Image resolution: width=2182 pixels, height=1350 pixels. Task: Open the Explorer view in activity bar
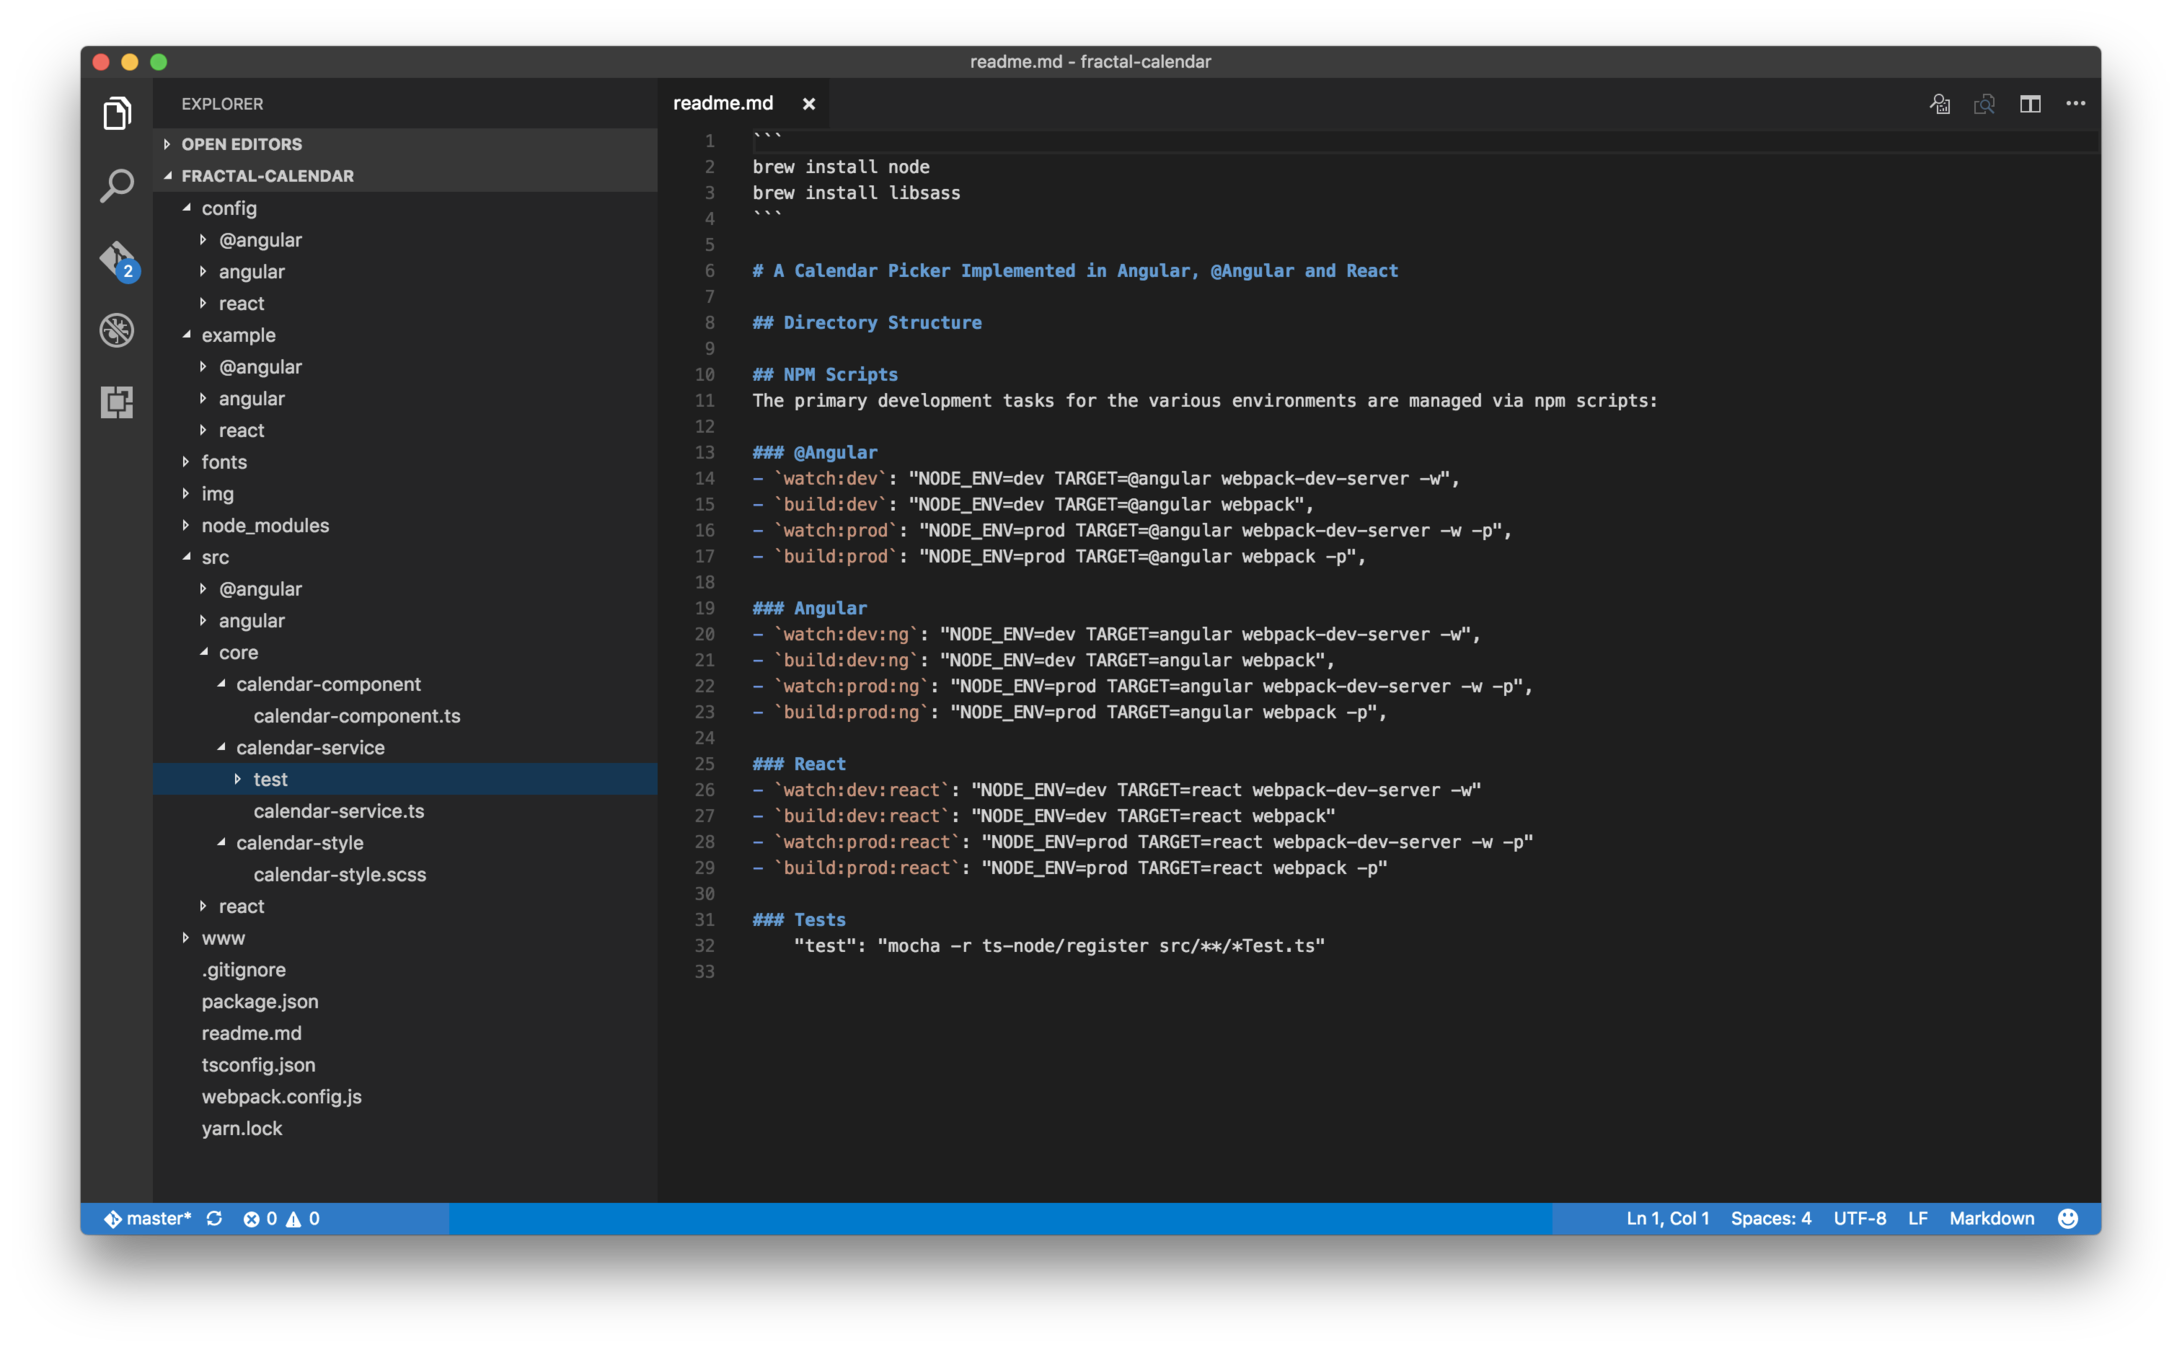(117, 113)
